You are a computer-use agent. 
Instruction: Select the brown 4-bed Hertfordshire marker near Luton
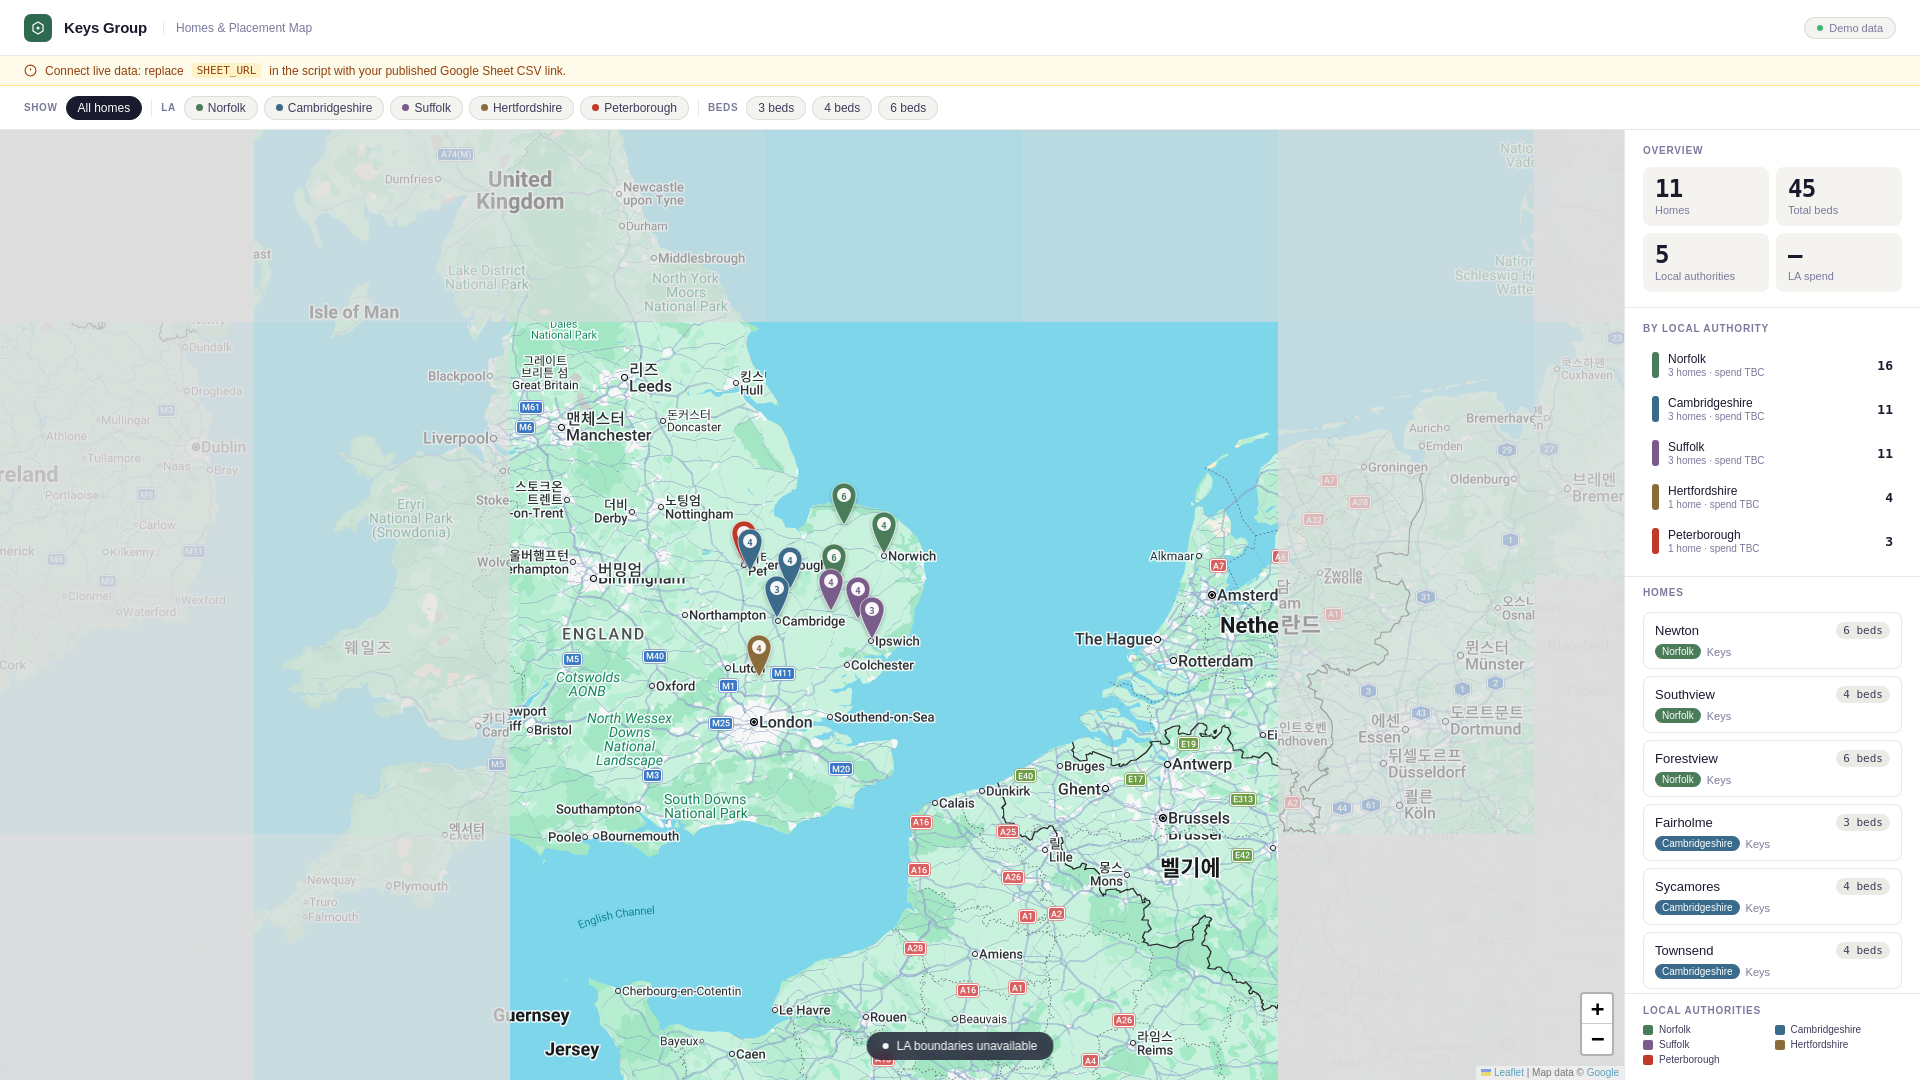(759, 655)
